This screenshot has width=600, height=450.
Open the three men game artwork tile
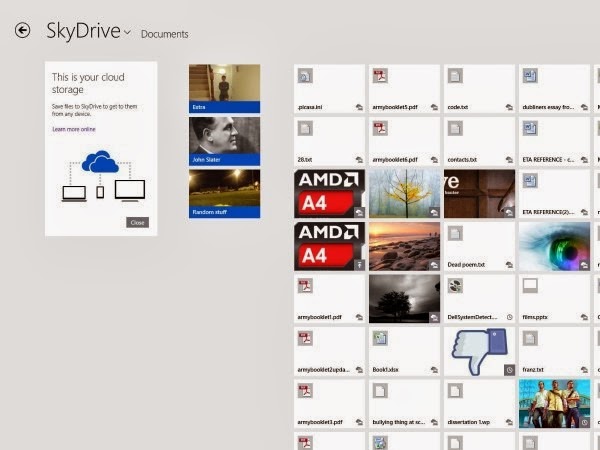554,403
